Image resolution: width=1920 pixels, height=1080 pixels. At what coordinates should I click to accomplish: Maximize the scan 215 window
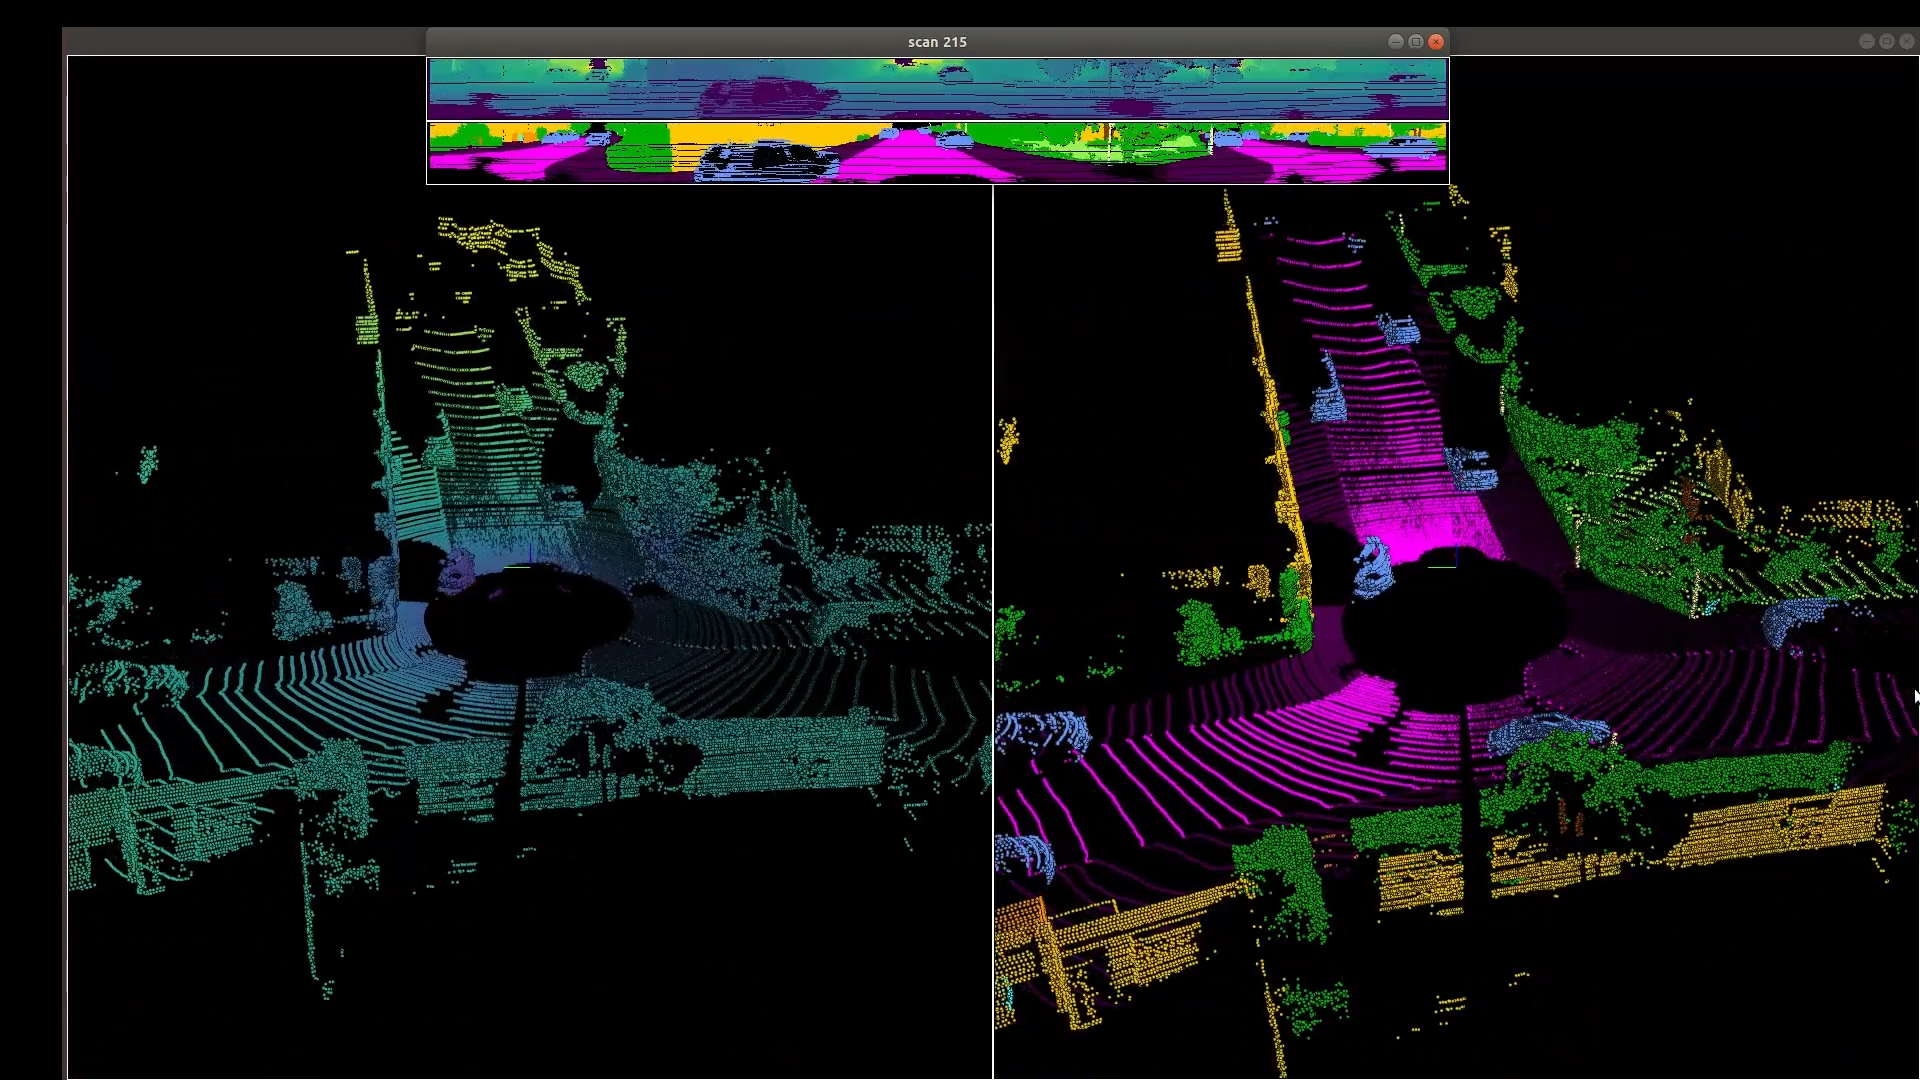click(x=1416, y=41)
